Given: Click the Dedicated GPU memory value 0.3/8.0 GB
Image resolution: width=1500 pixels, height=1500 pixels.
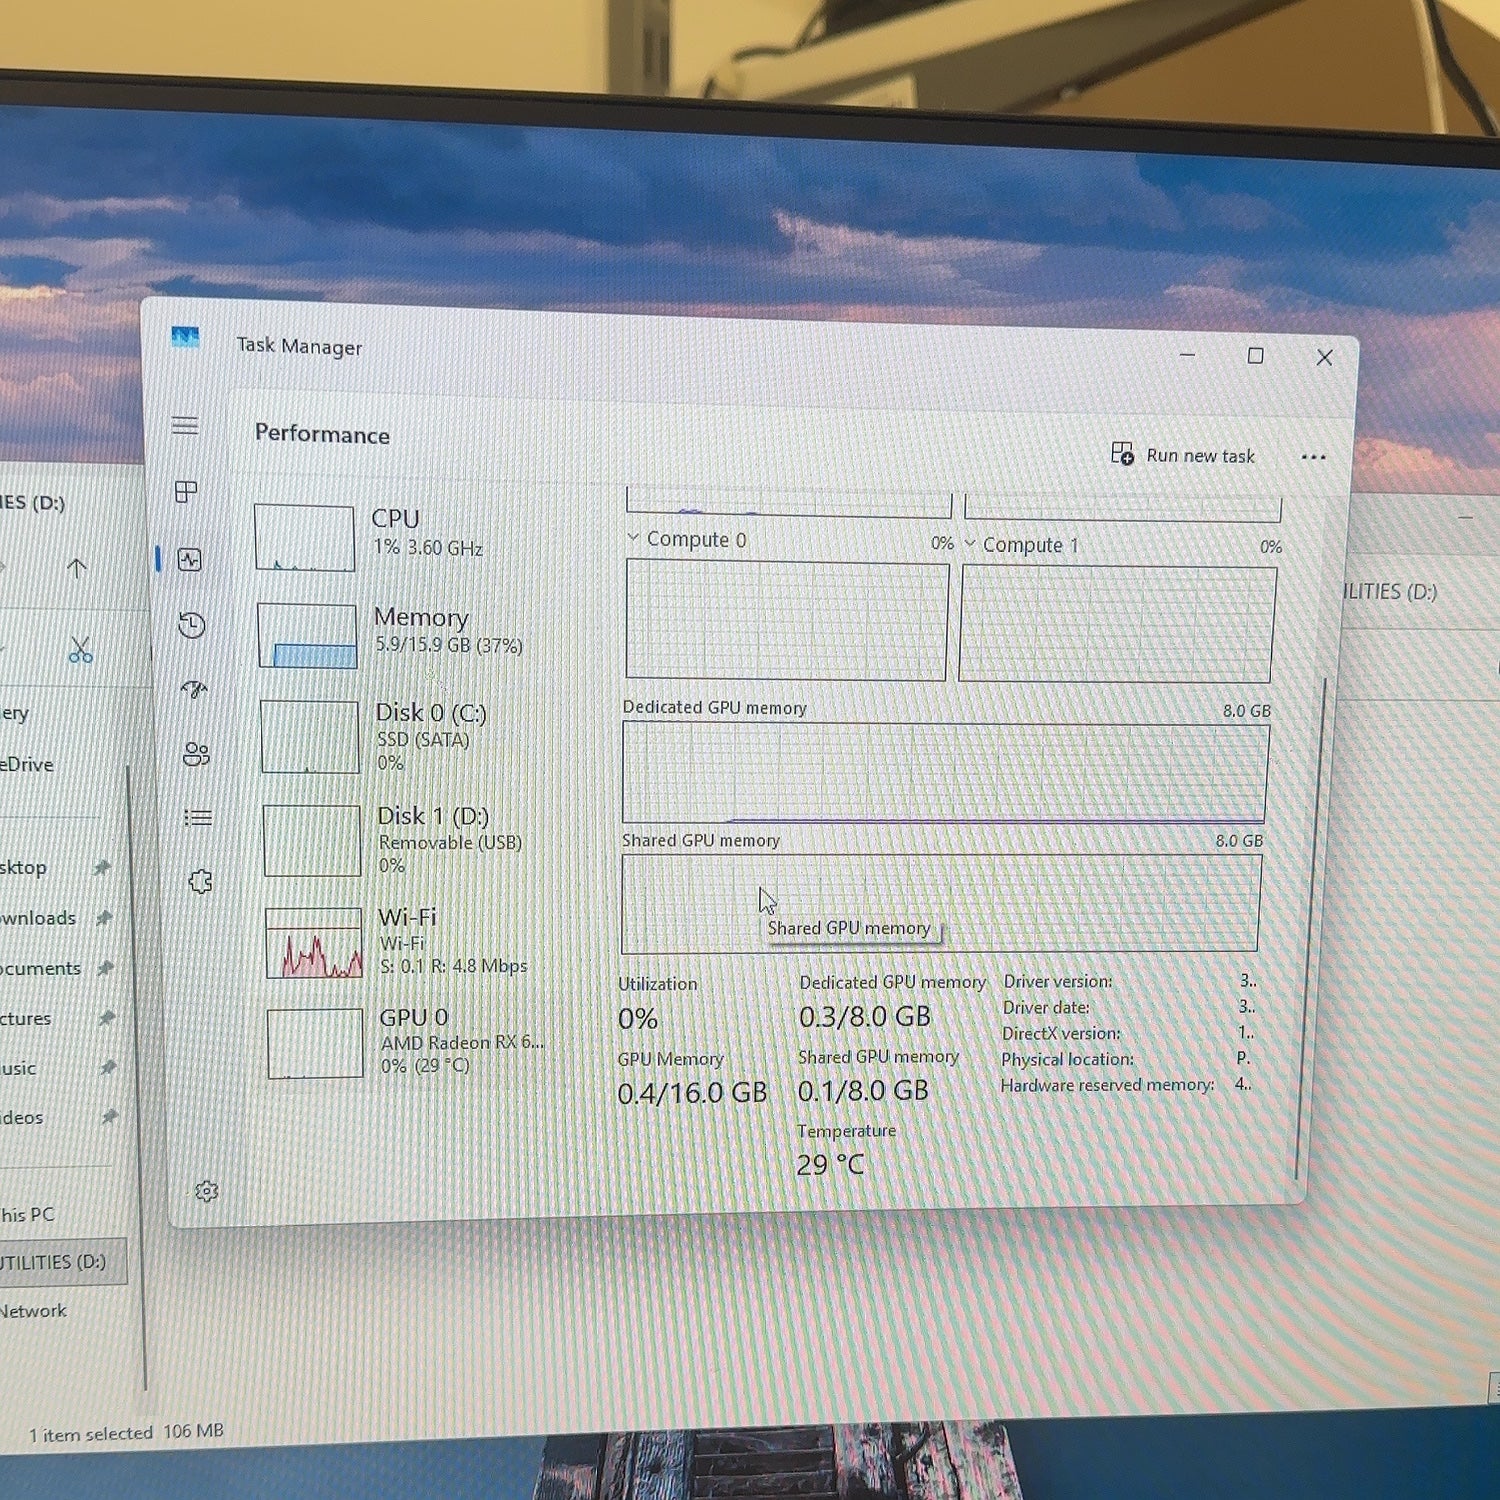Looking at the screenshot, I should click(x=865, y=1017).
